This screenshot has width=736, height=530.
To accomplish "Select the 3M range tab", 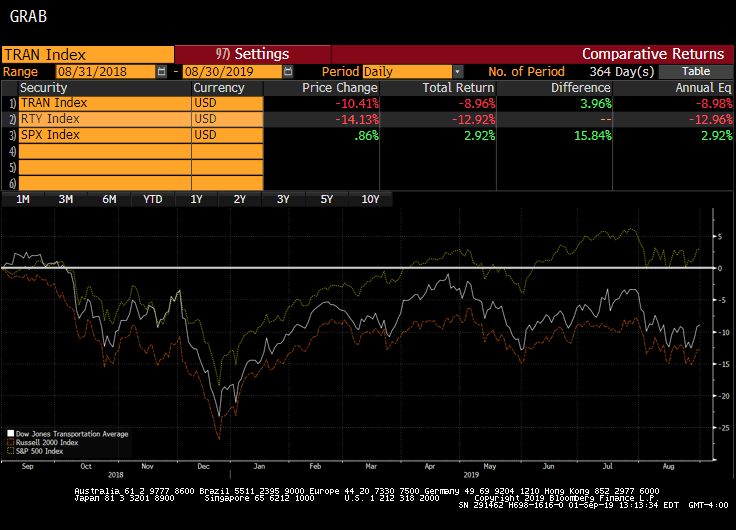I will pyautogui.click(x=66, y=200).
